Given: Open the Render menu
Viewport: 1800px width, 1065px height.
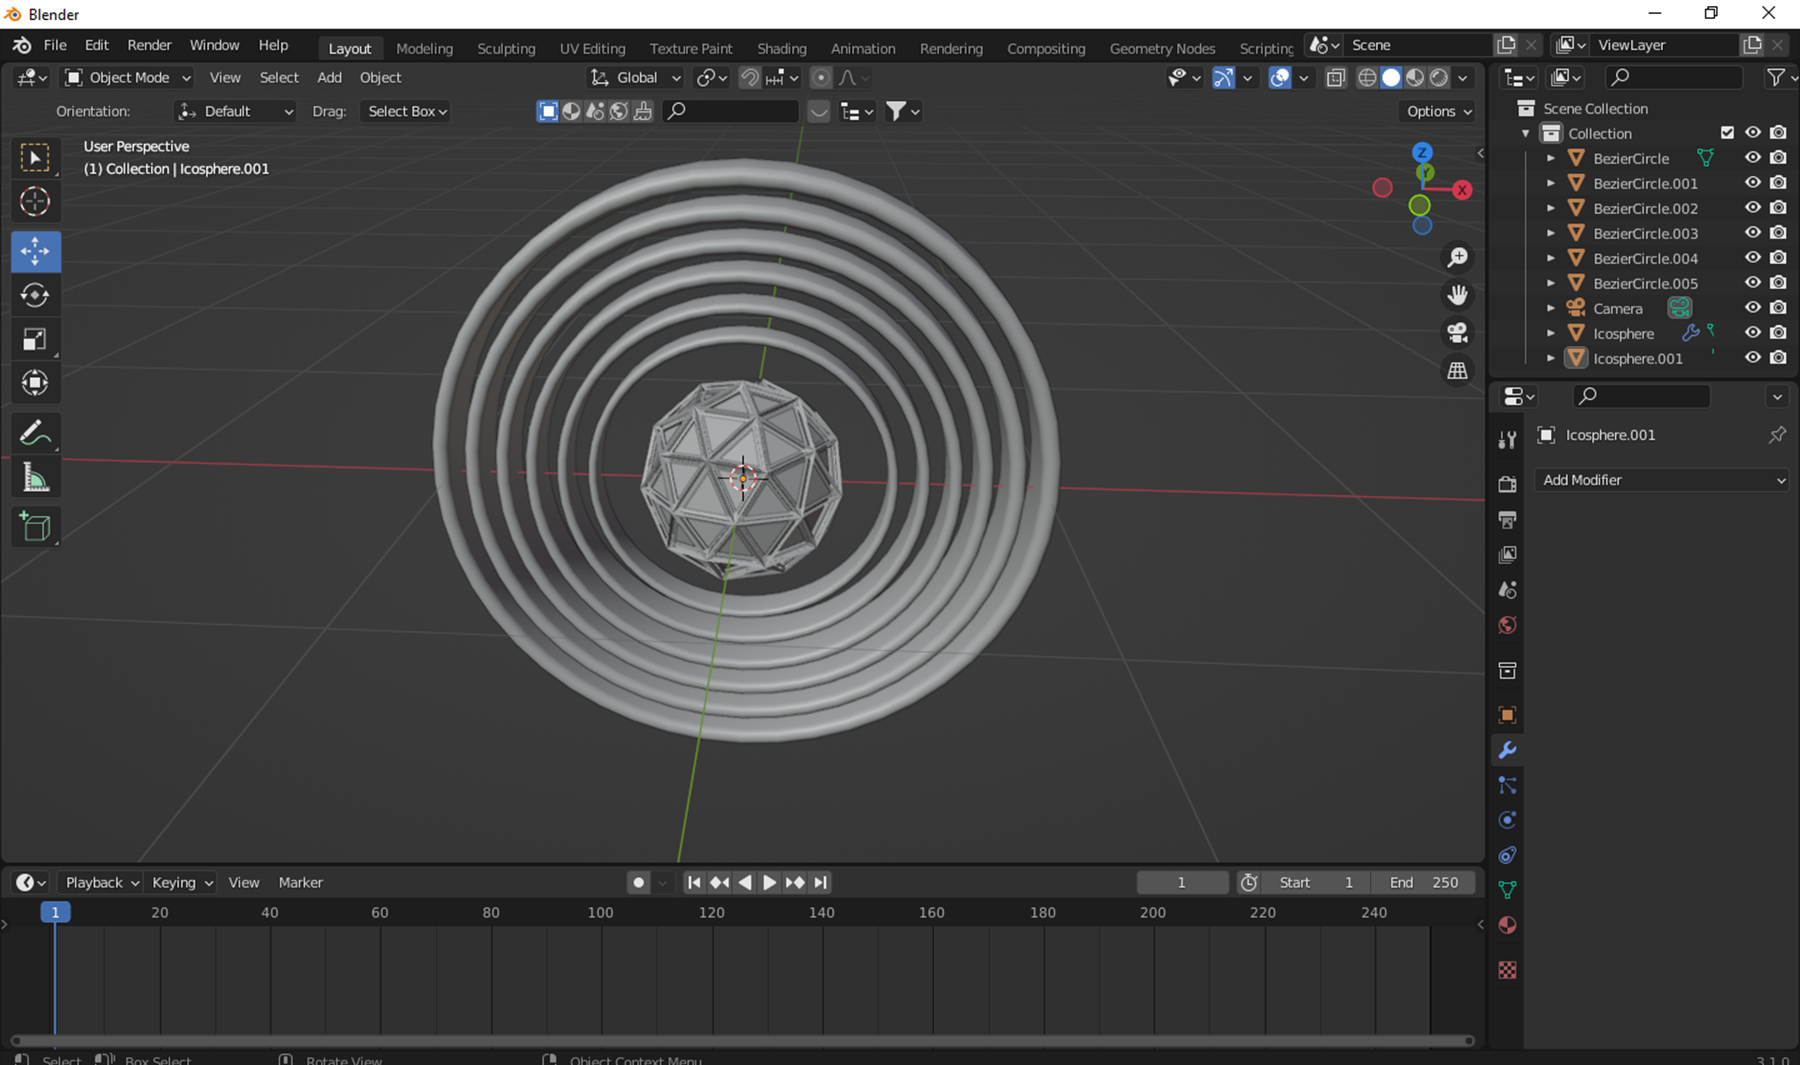Looking at the screenshot, I should (149, 46).
